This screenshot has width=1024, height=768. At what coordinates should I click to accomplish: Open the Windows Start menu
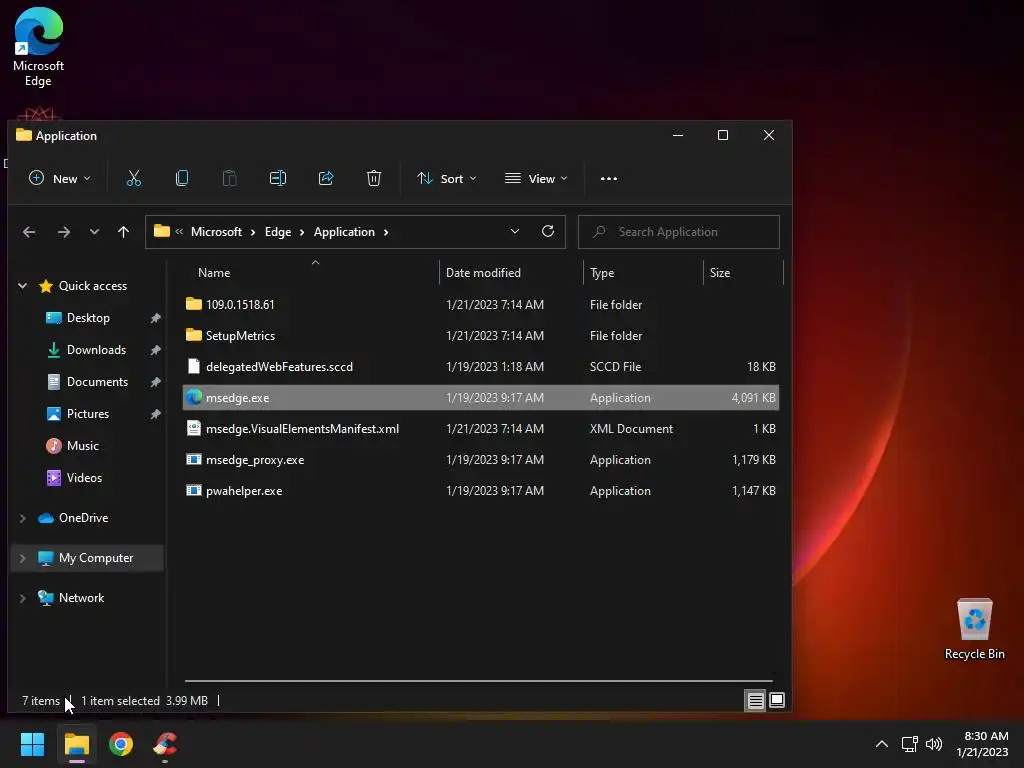[32, 744]
